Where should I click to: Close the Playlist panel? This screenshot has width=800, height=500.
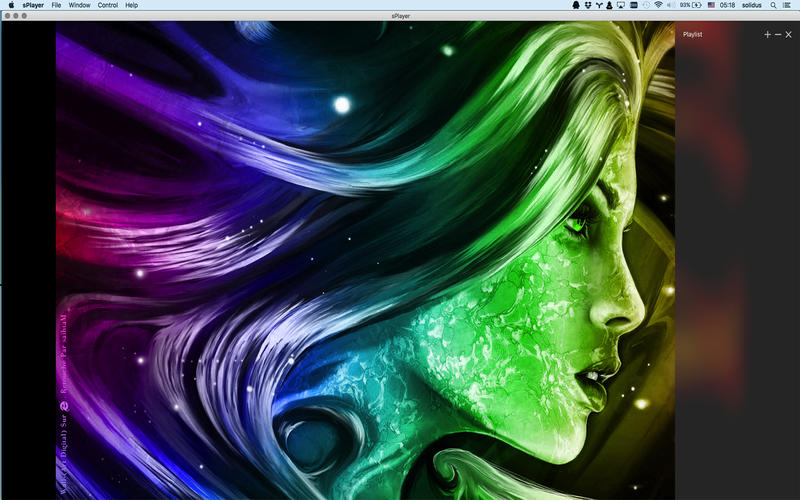[x=789, y=35]
